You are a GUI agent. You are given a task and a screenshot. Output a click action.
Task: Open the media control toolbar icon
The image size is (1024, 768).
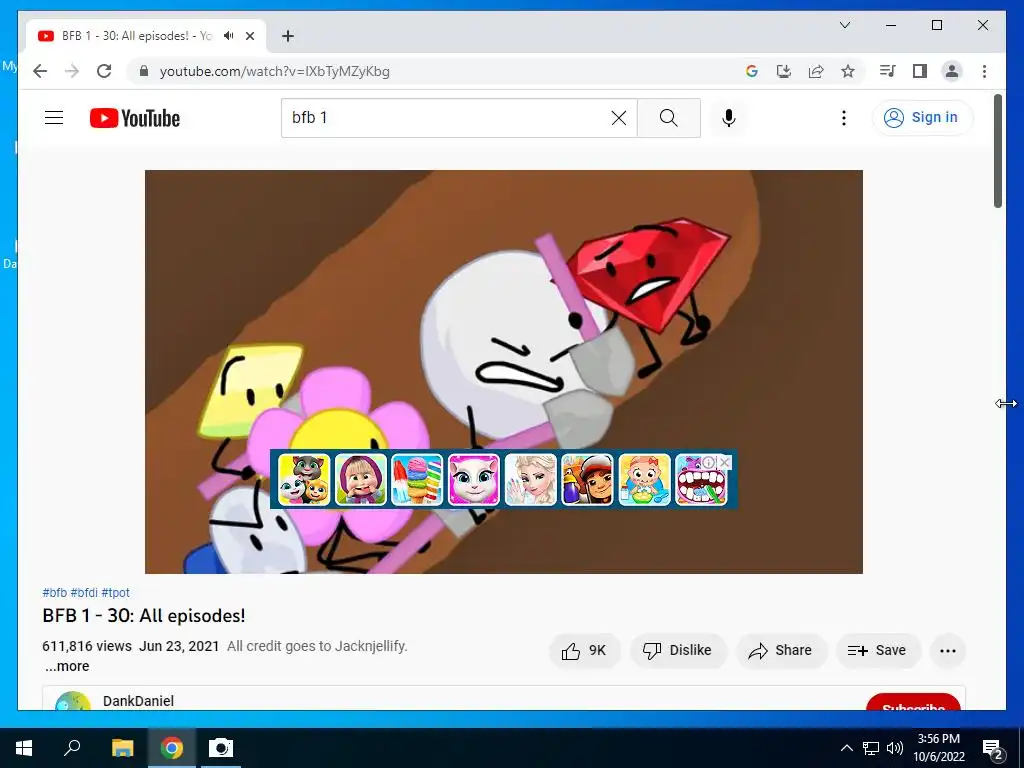coord(888,71)
